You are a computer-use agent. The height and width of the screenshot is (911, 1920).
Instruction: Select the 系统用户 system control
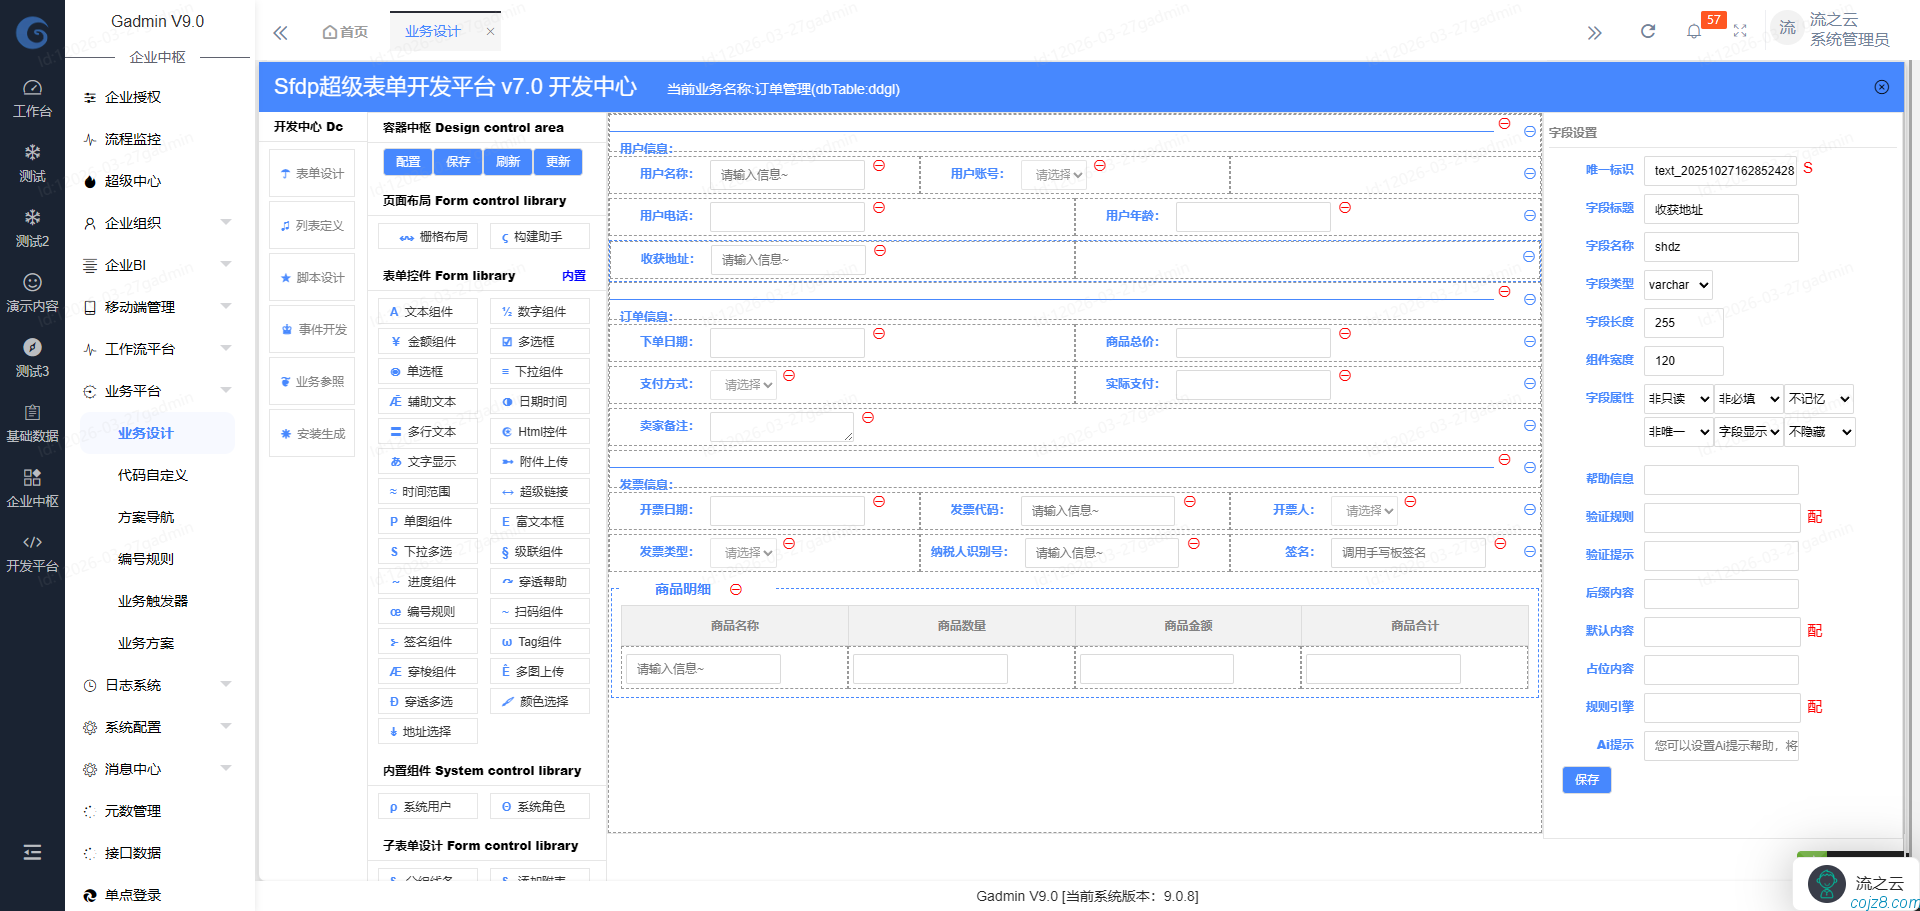click(427, 805)
